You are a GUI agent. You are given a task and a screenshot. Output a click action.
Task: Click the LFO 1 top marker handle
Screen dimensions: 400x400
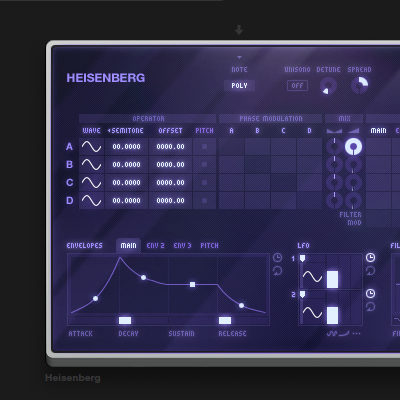302,258
